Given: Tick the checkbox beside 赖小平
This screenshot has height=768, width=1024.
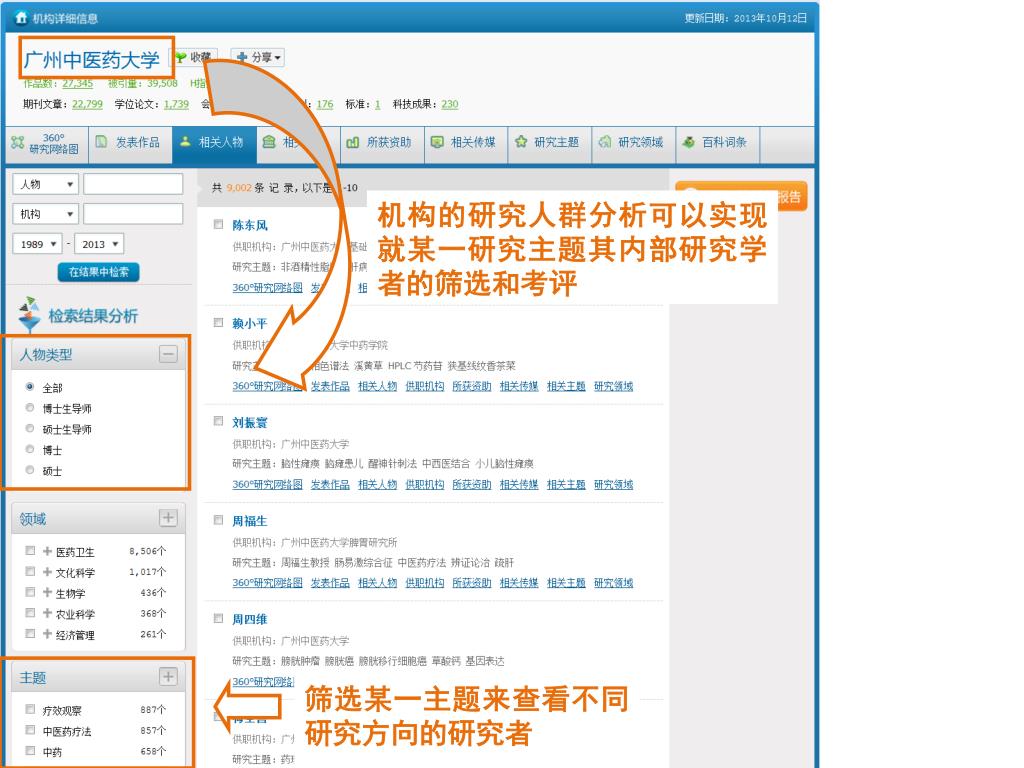Looking at the screenshot, I should [219, 323].
